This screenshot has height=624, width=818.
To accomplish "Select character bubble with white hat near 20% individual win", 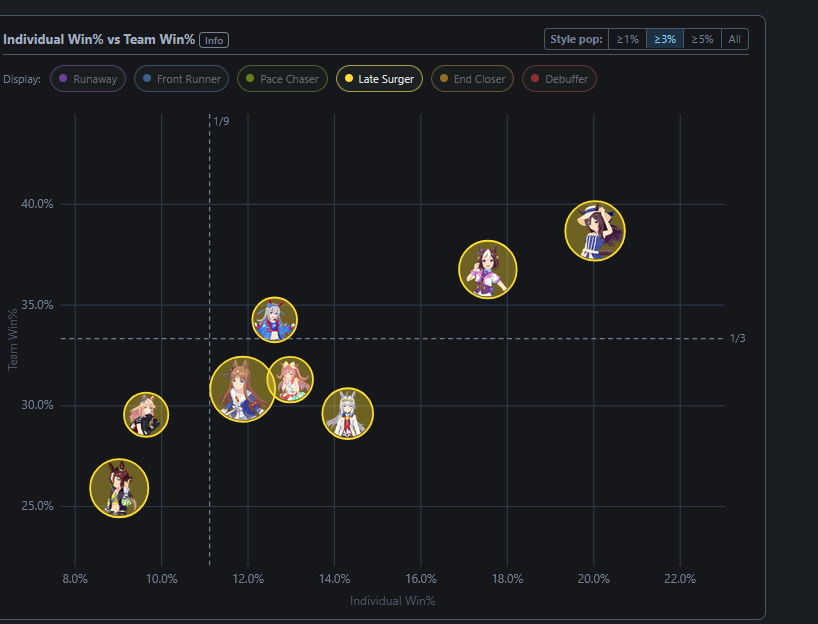I will tap(595, 231).
